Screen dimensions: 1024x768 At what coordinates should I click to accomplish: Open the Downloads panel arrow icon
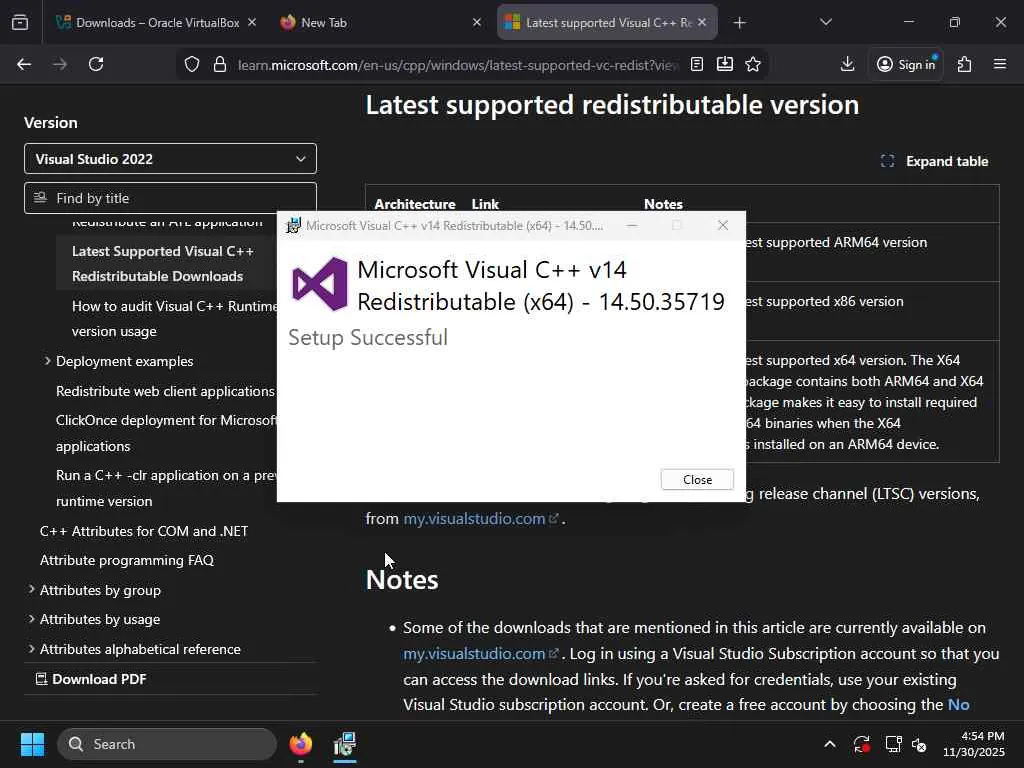(847, 64)
